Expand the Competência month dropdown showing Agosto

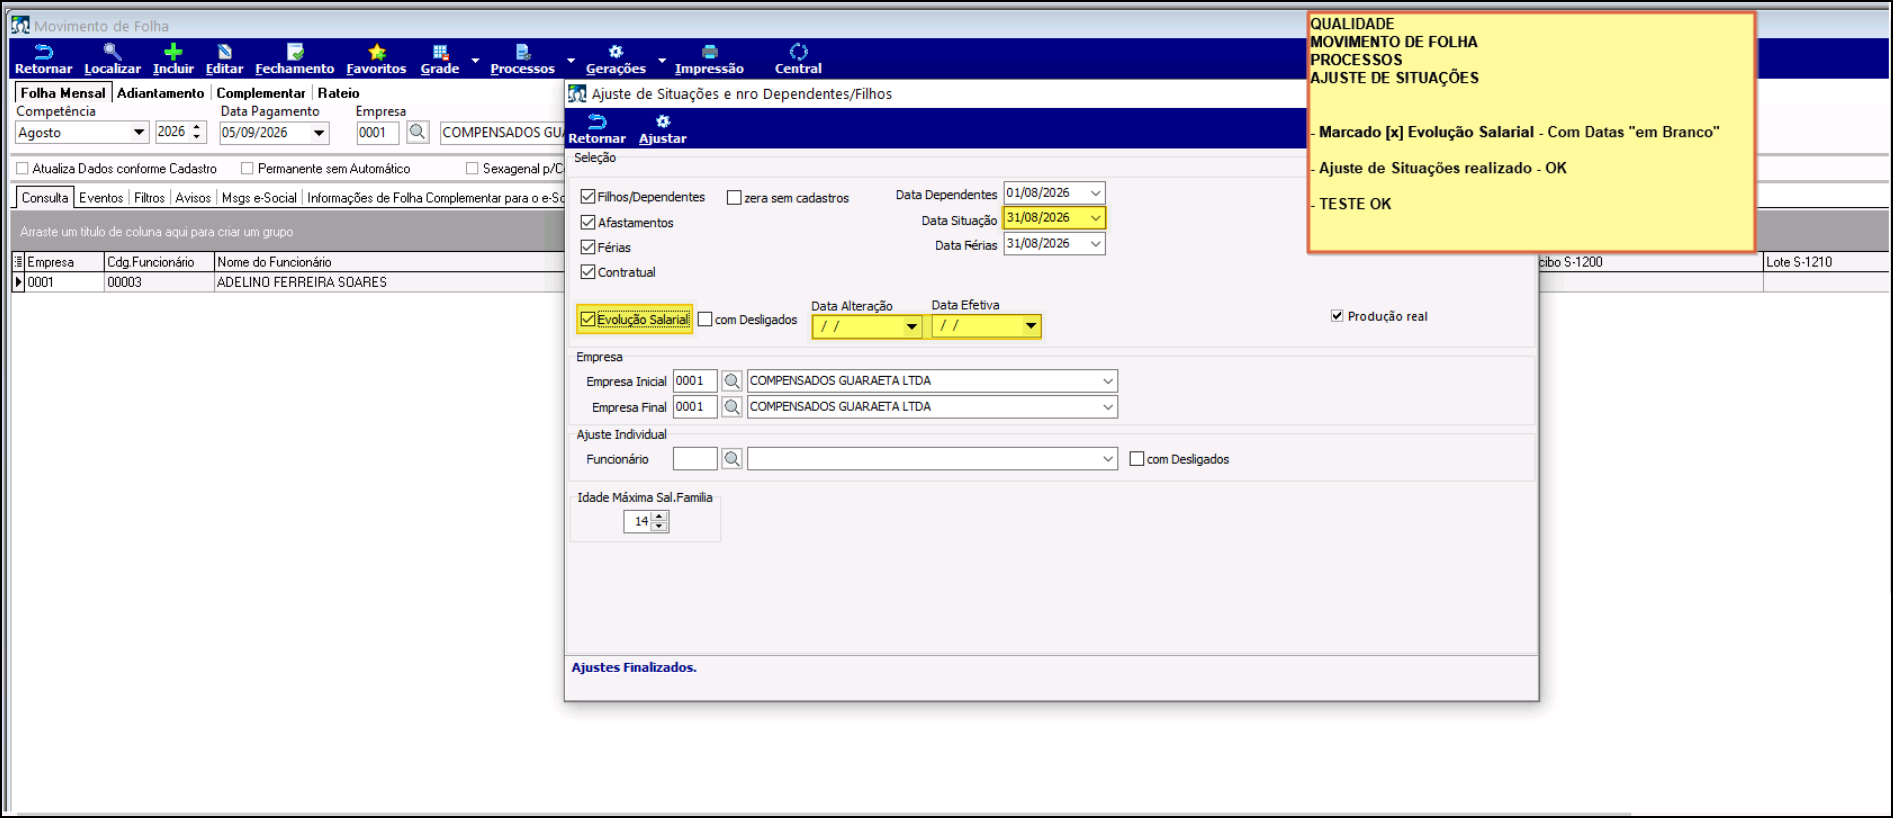point(139,132)
